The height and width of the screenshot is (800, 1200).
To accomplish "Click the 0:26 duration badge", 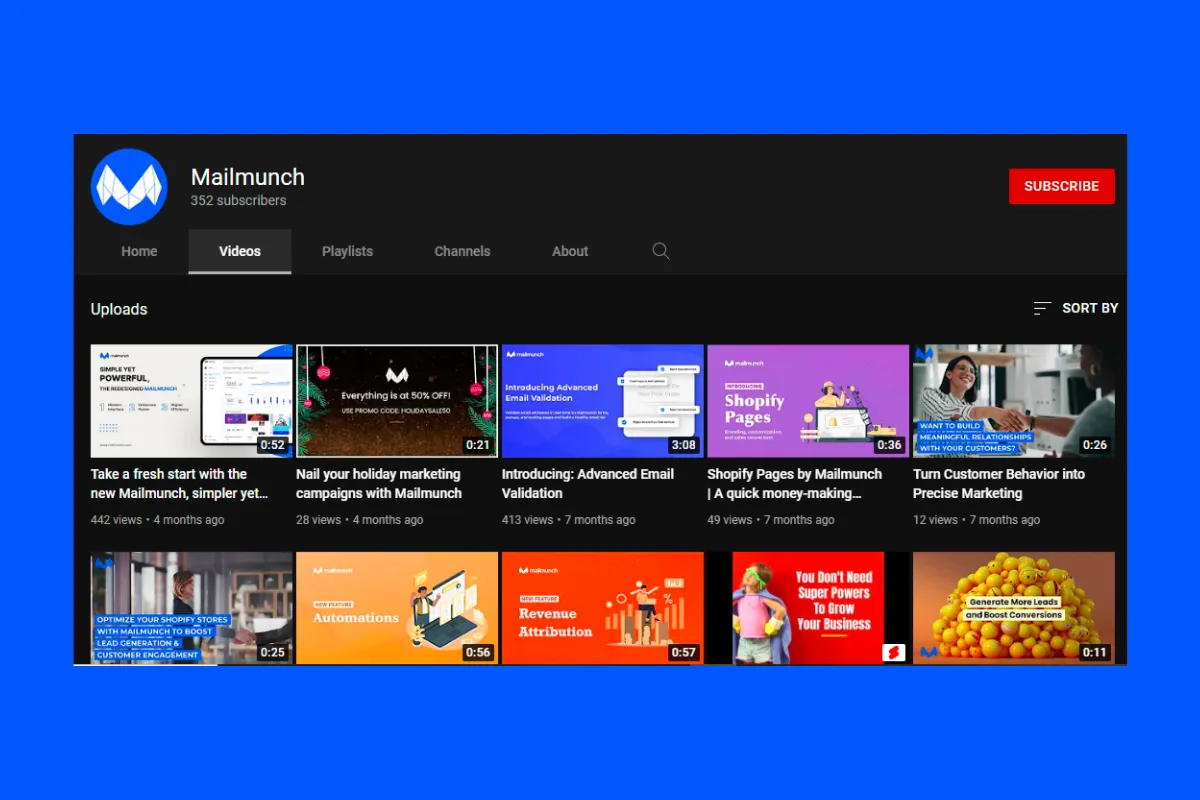I will click(1095, 445).
